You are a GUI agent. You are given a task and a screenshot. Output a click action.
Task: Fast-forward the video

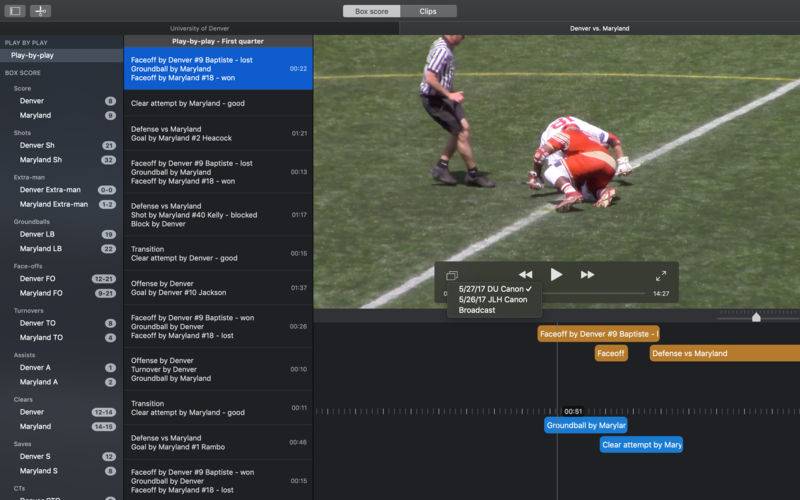pos(587,274)
